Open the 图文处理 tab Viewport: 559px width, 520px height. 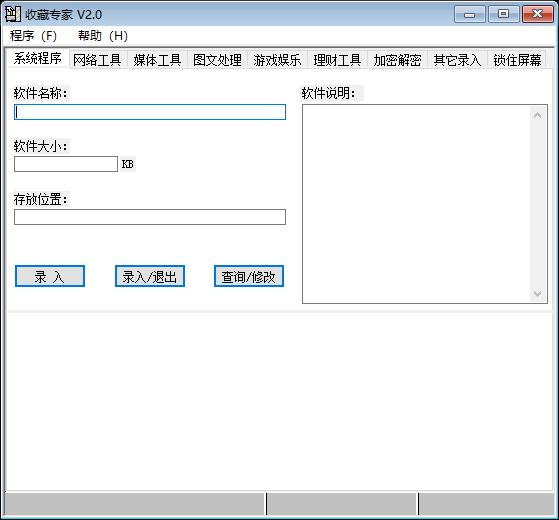pyautogui.click(x=217, y=60)
